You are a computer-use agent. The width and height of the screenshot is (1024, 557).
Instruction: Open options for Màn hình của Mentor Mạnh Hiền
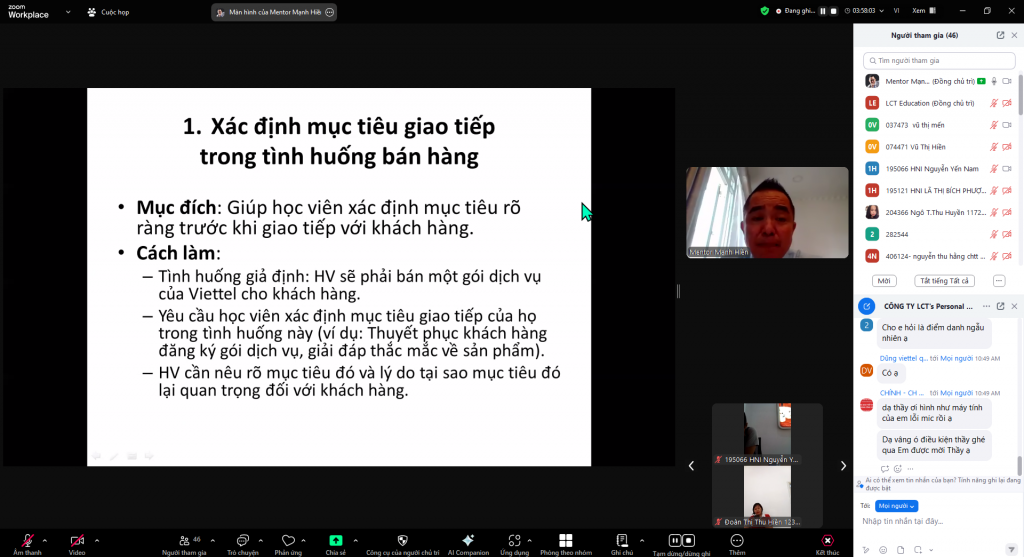click(x=330, y=12)
